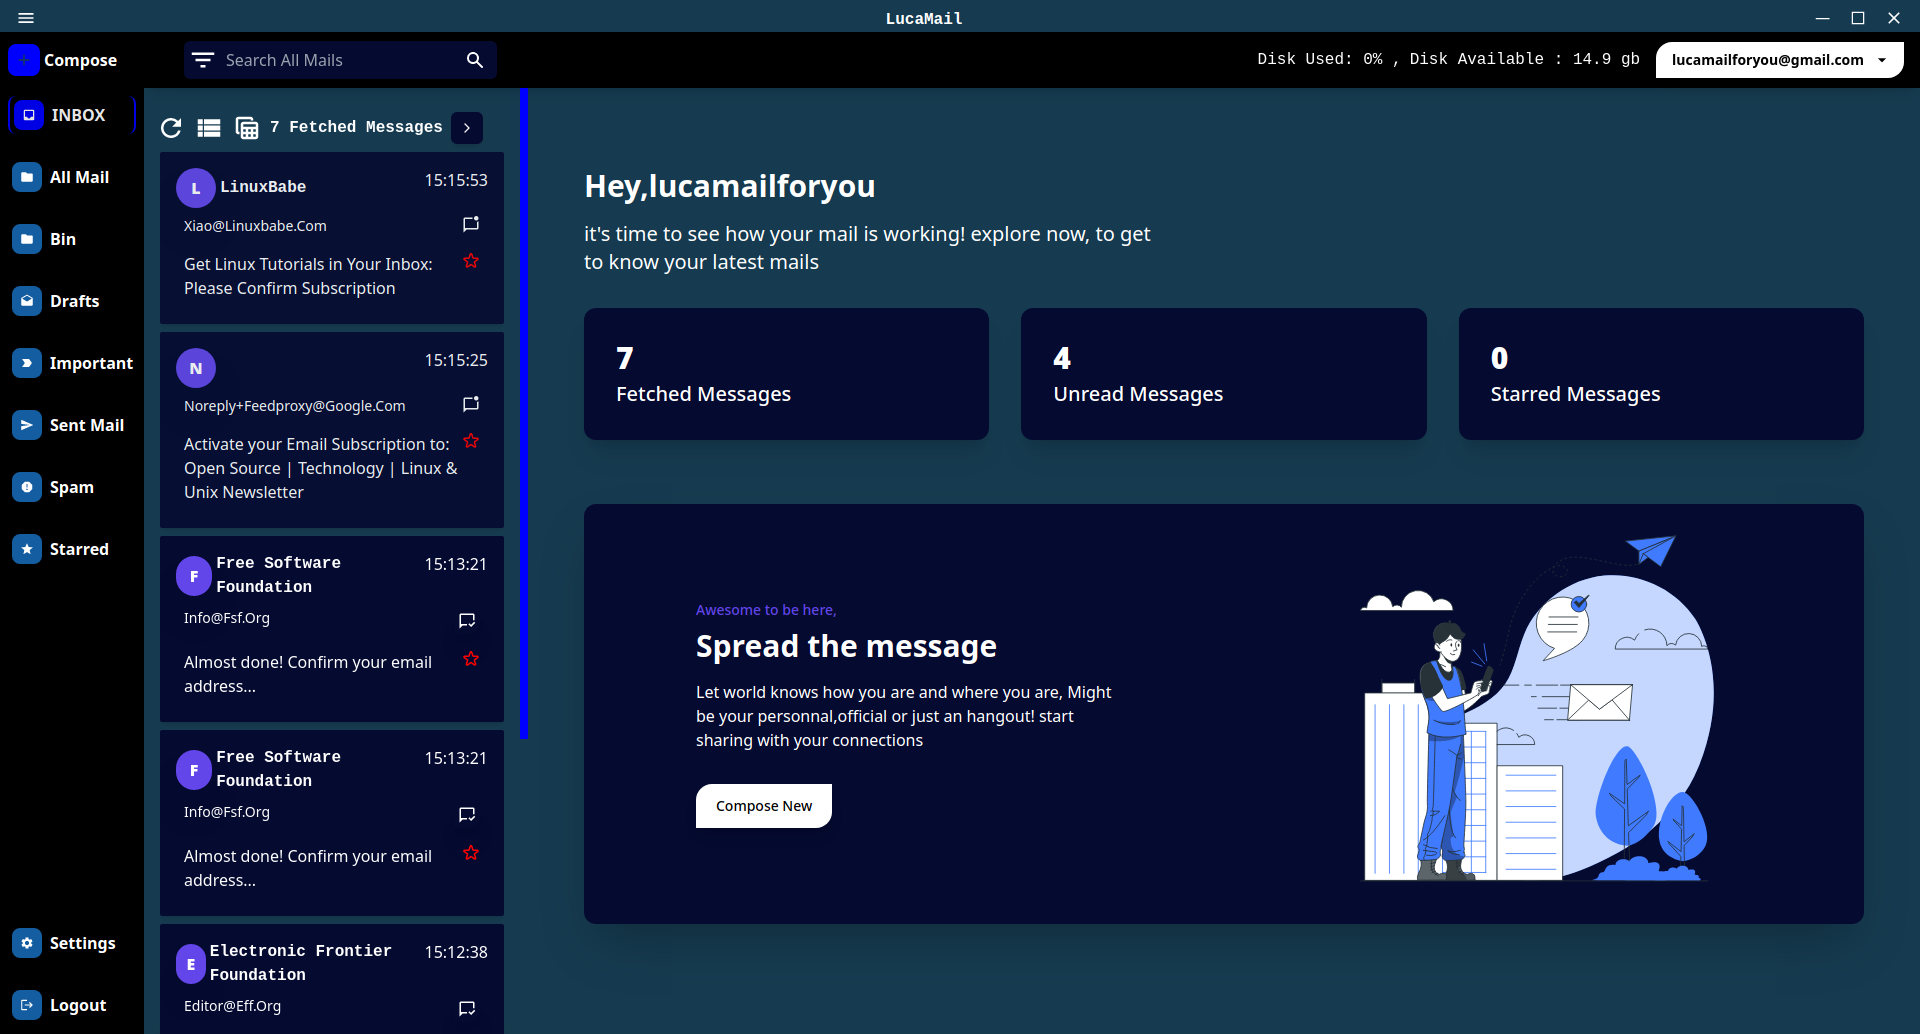Open the Important mail folder
Viewport: 1920px width, 1034px height.
point(90,363)
